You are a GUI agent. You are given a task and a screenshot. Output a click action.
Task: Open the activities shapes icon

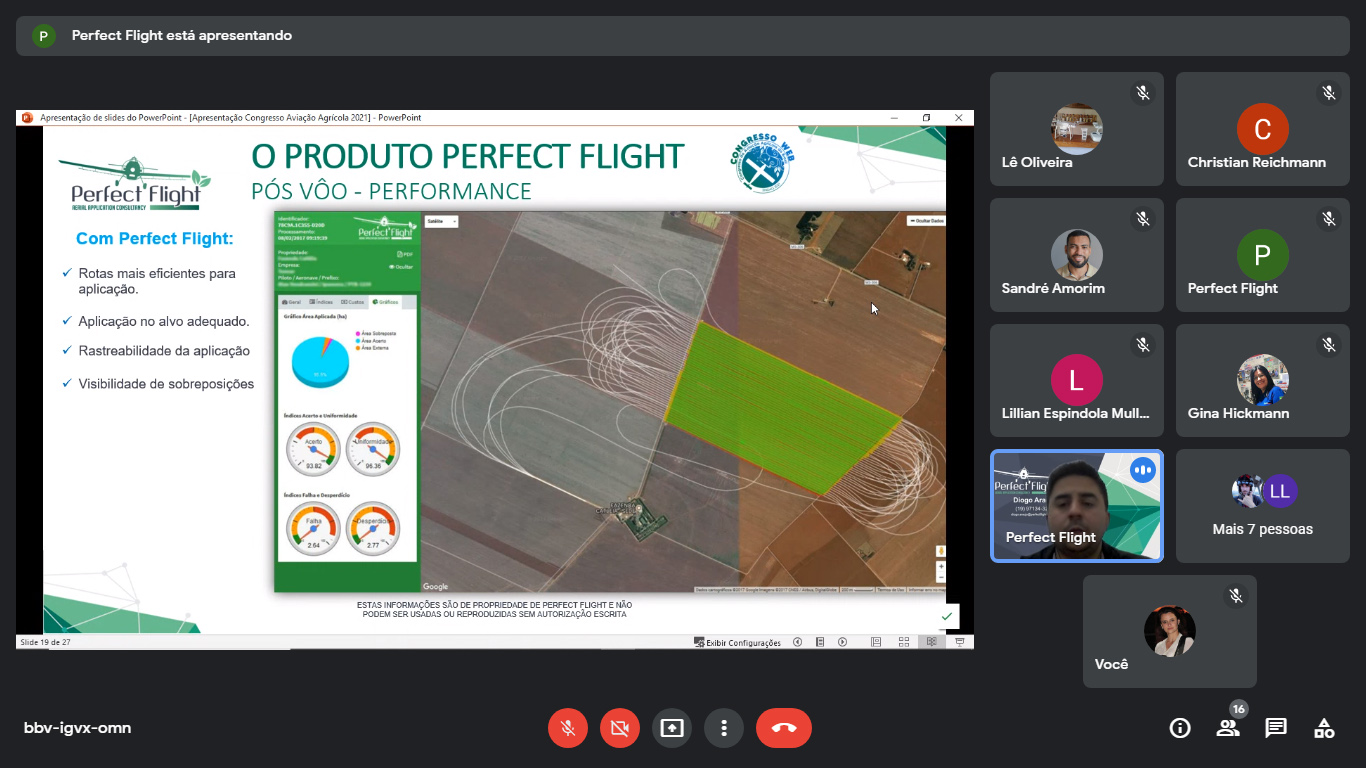click(x=1324, y=728)
